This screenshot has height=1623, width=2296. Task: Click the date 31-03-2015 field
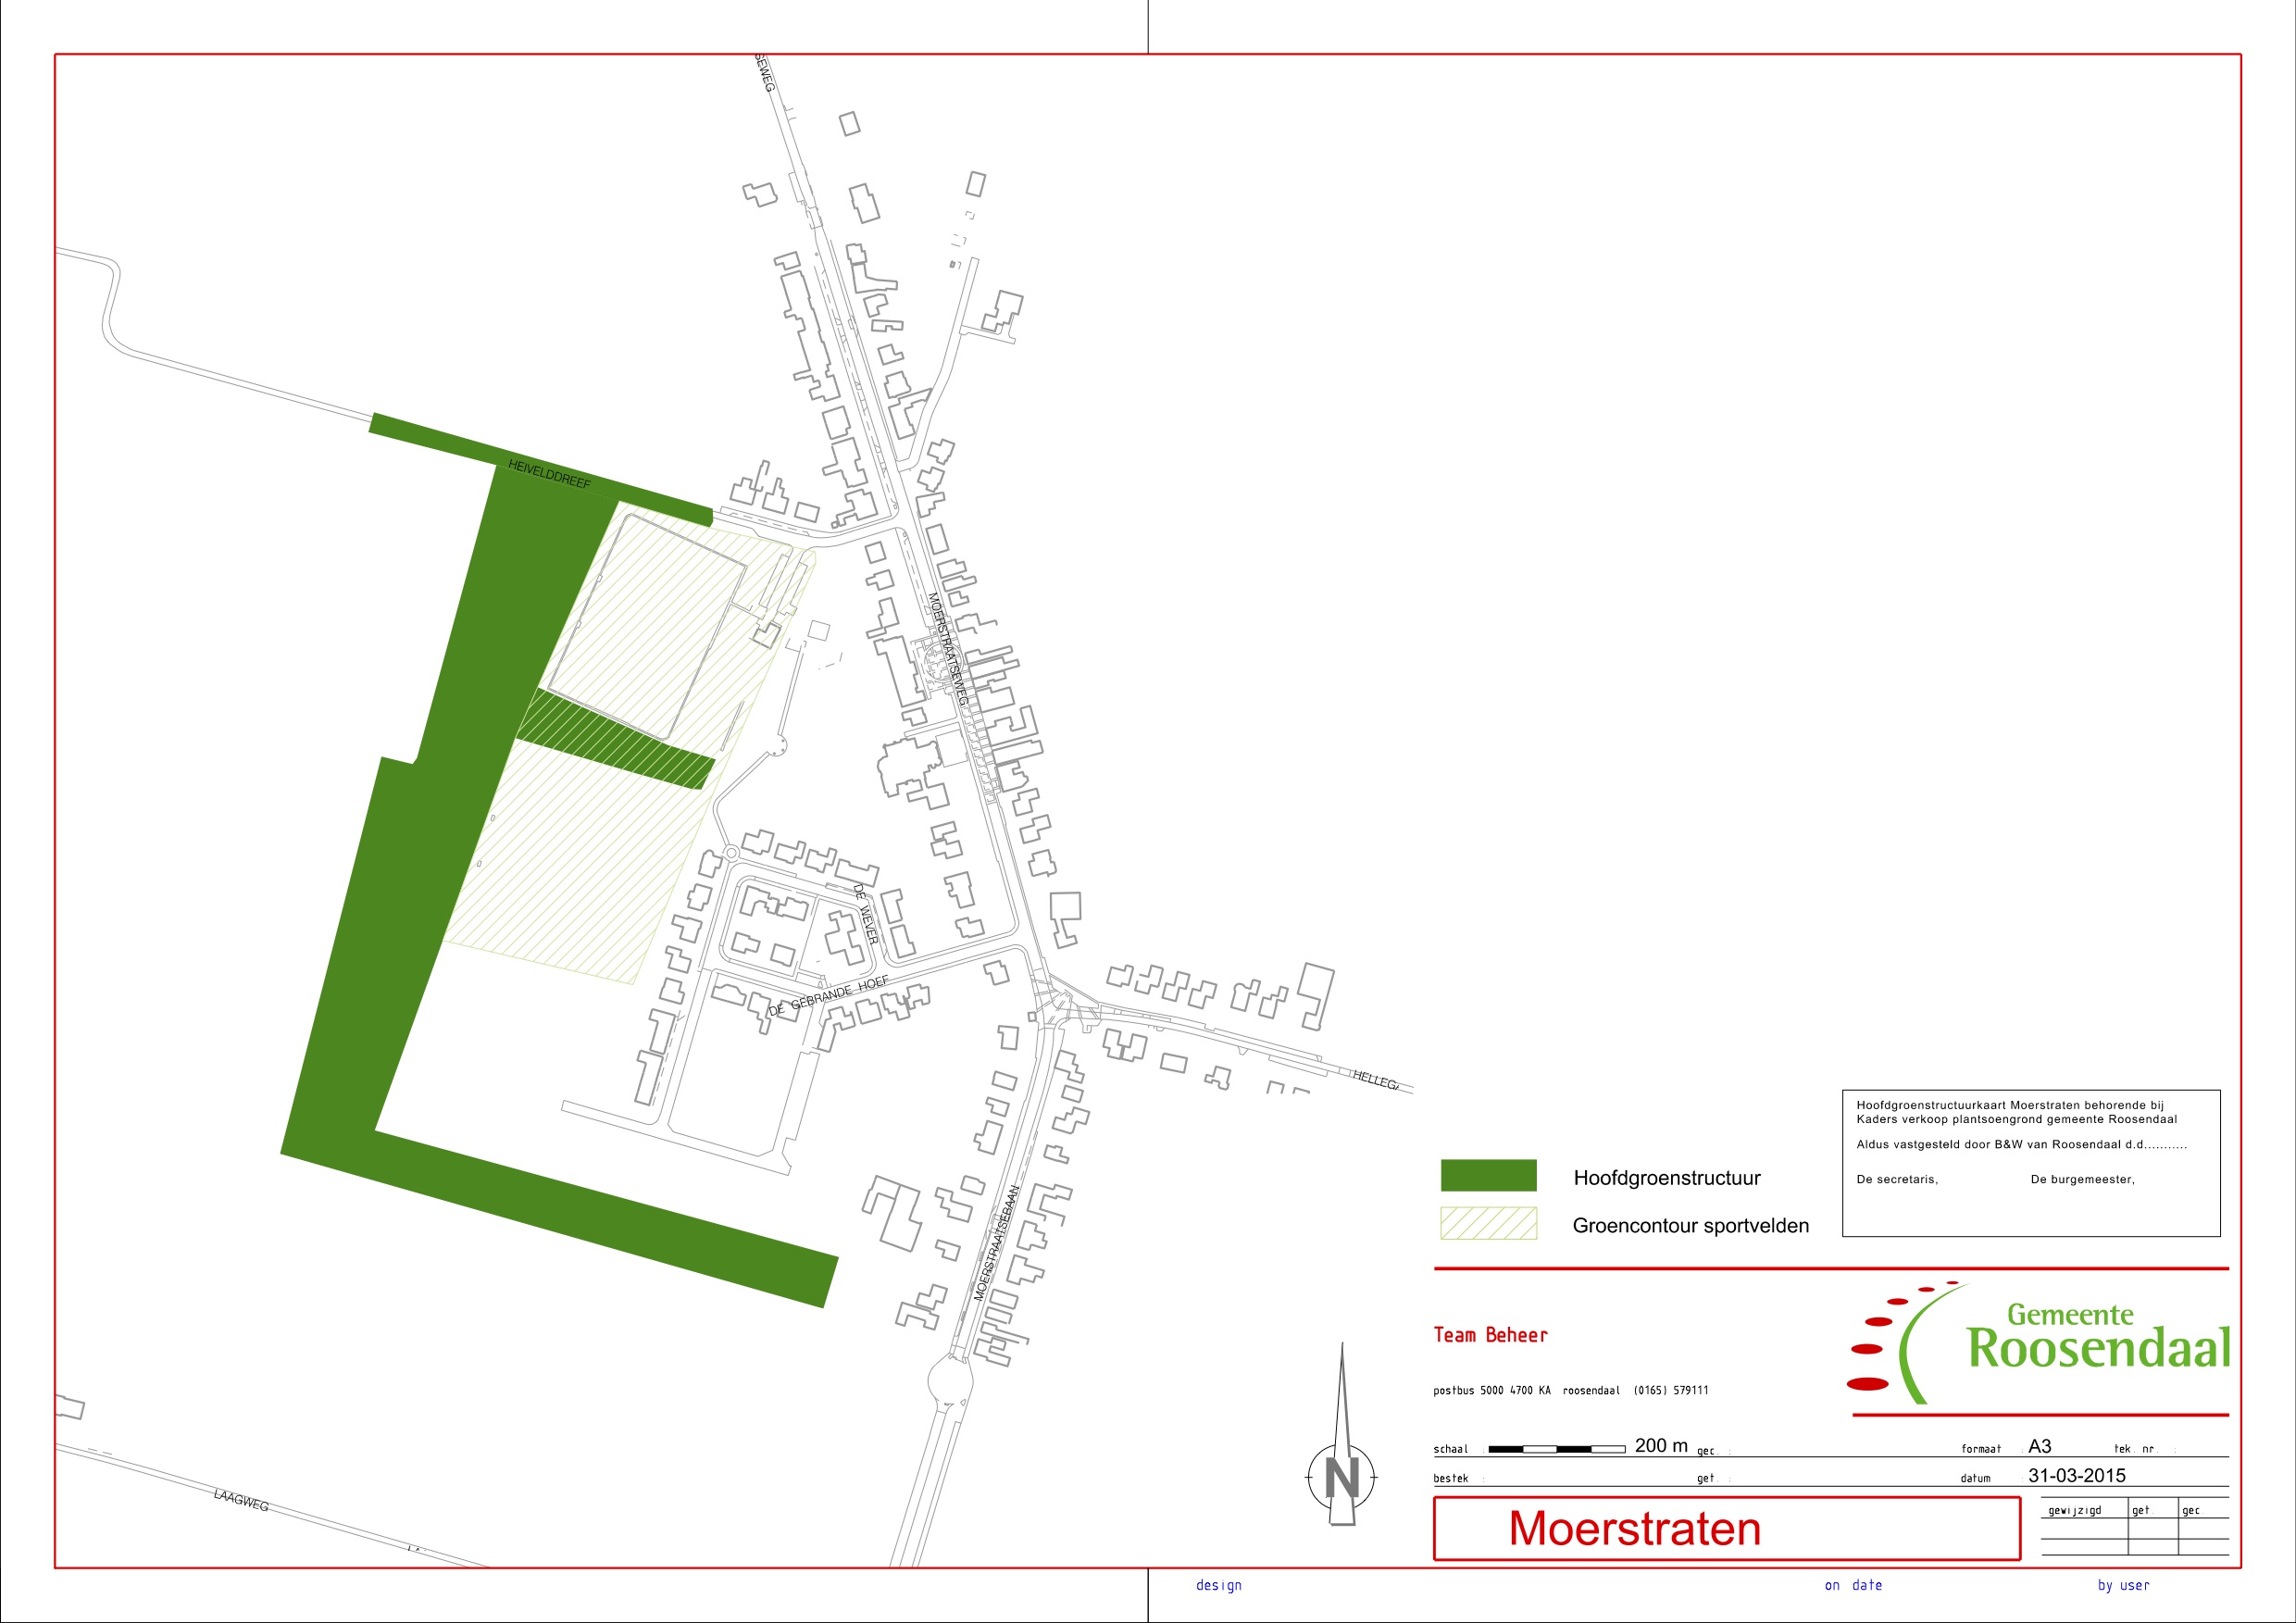click(x=2076, y=1475)
